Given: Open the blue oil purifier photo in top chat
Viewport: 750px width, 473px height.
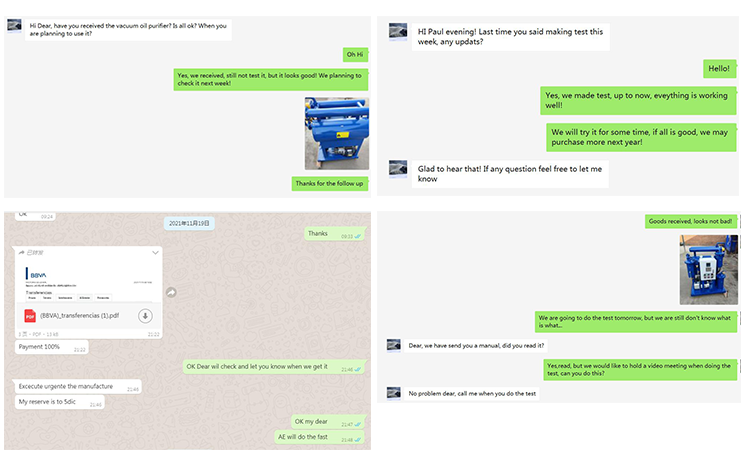Looking at the screenshot, I should 337,133.
